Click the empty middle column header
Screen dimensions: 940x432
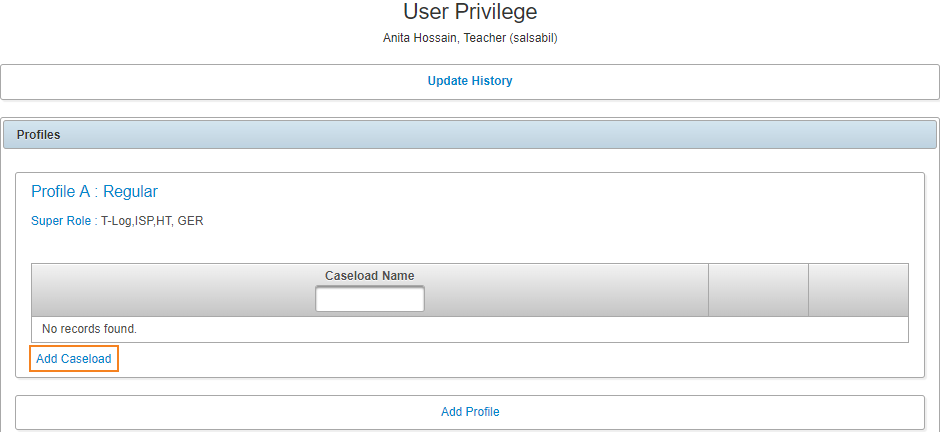tap(758, 290)
